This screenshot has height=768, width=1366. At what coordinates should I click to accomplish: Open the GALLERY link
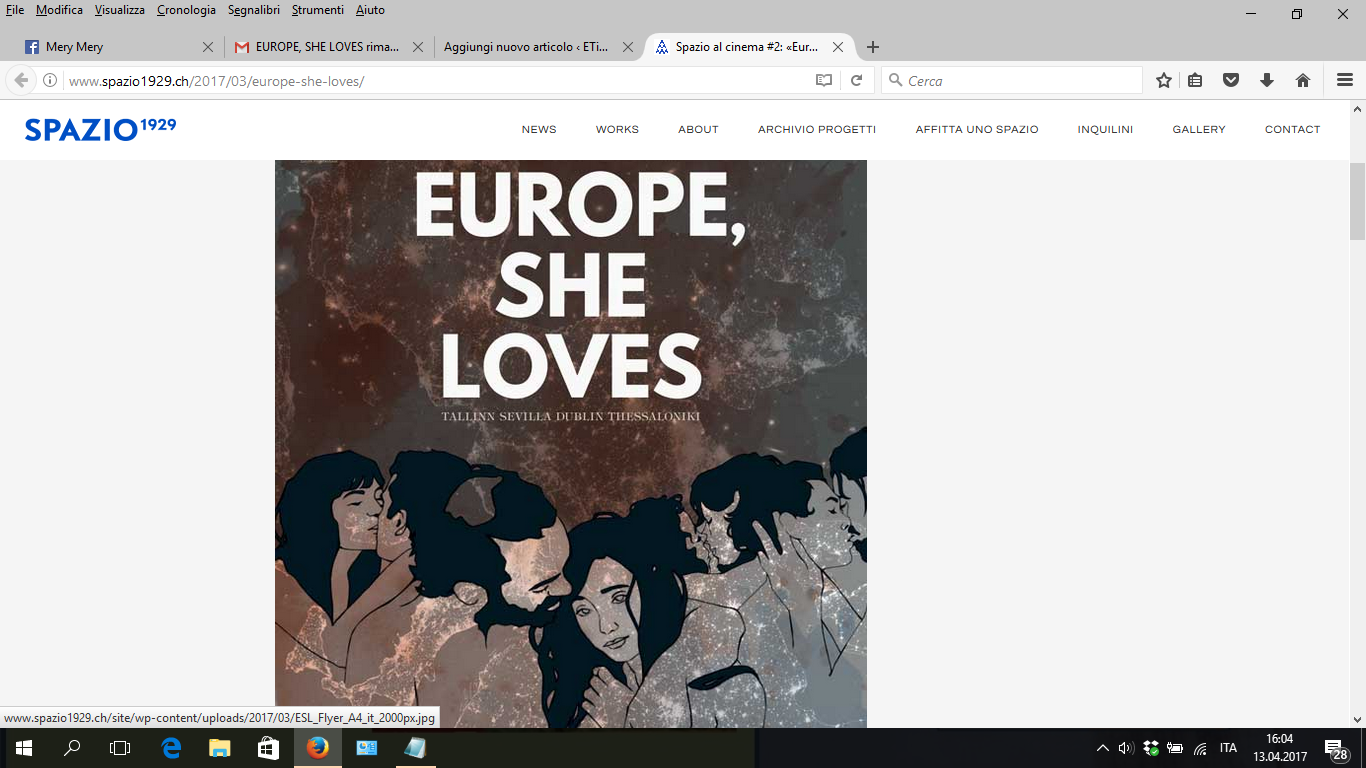point(1199,130)
